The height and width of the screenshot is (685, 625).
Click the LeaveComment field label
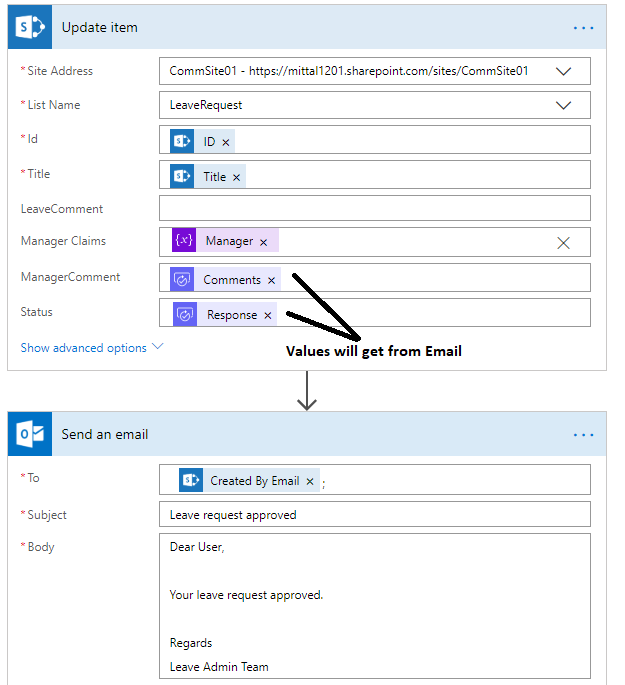pyautogui.click(x=62, y=209)
